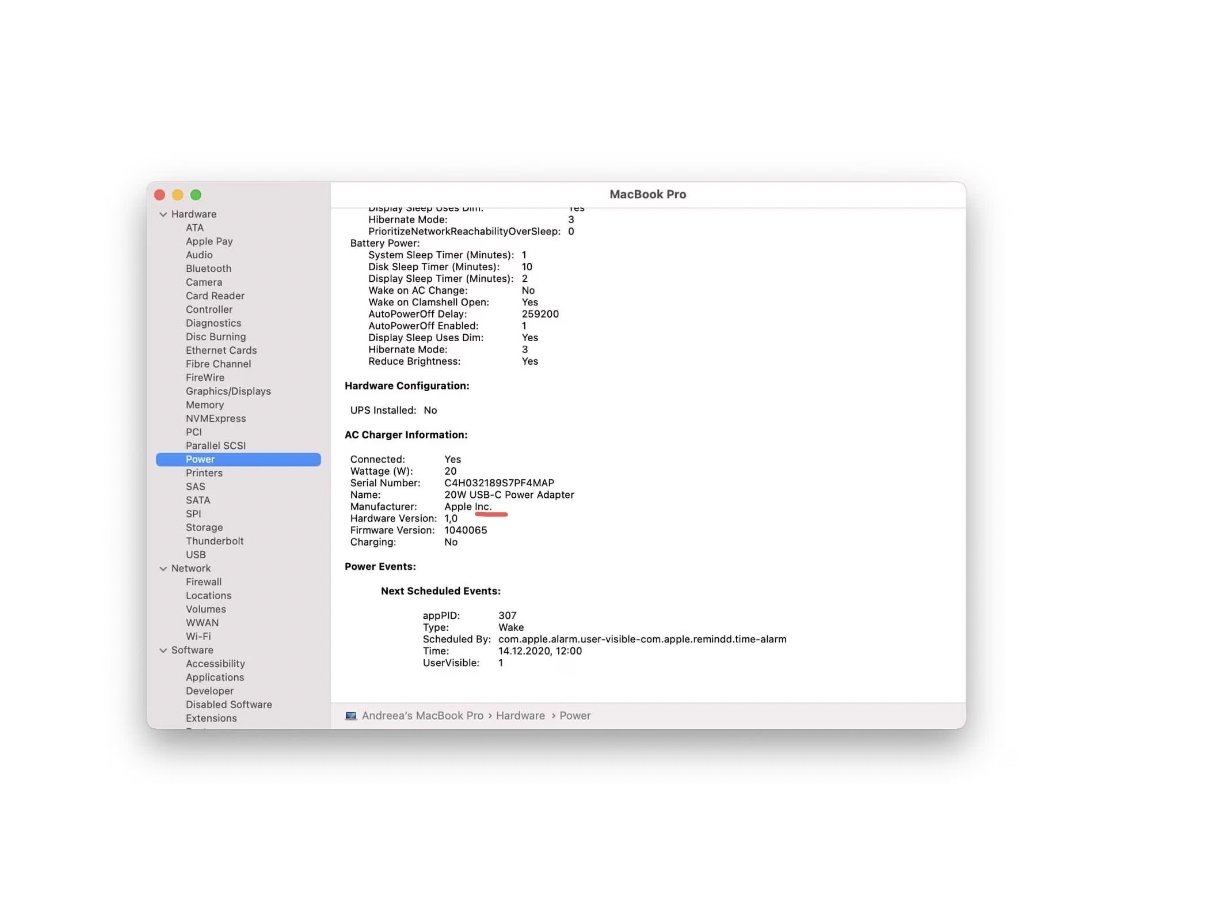Click Andreea's MacBook Pro in path bar
Viewport: 1226px width, 912px height.
422,716
